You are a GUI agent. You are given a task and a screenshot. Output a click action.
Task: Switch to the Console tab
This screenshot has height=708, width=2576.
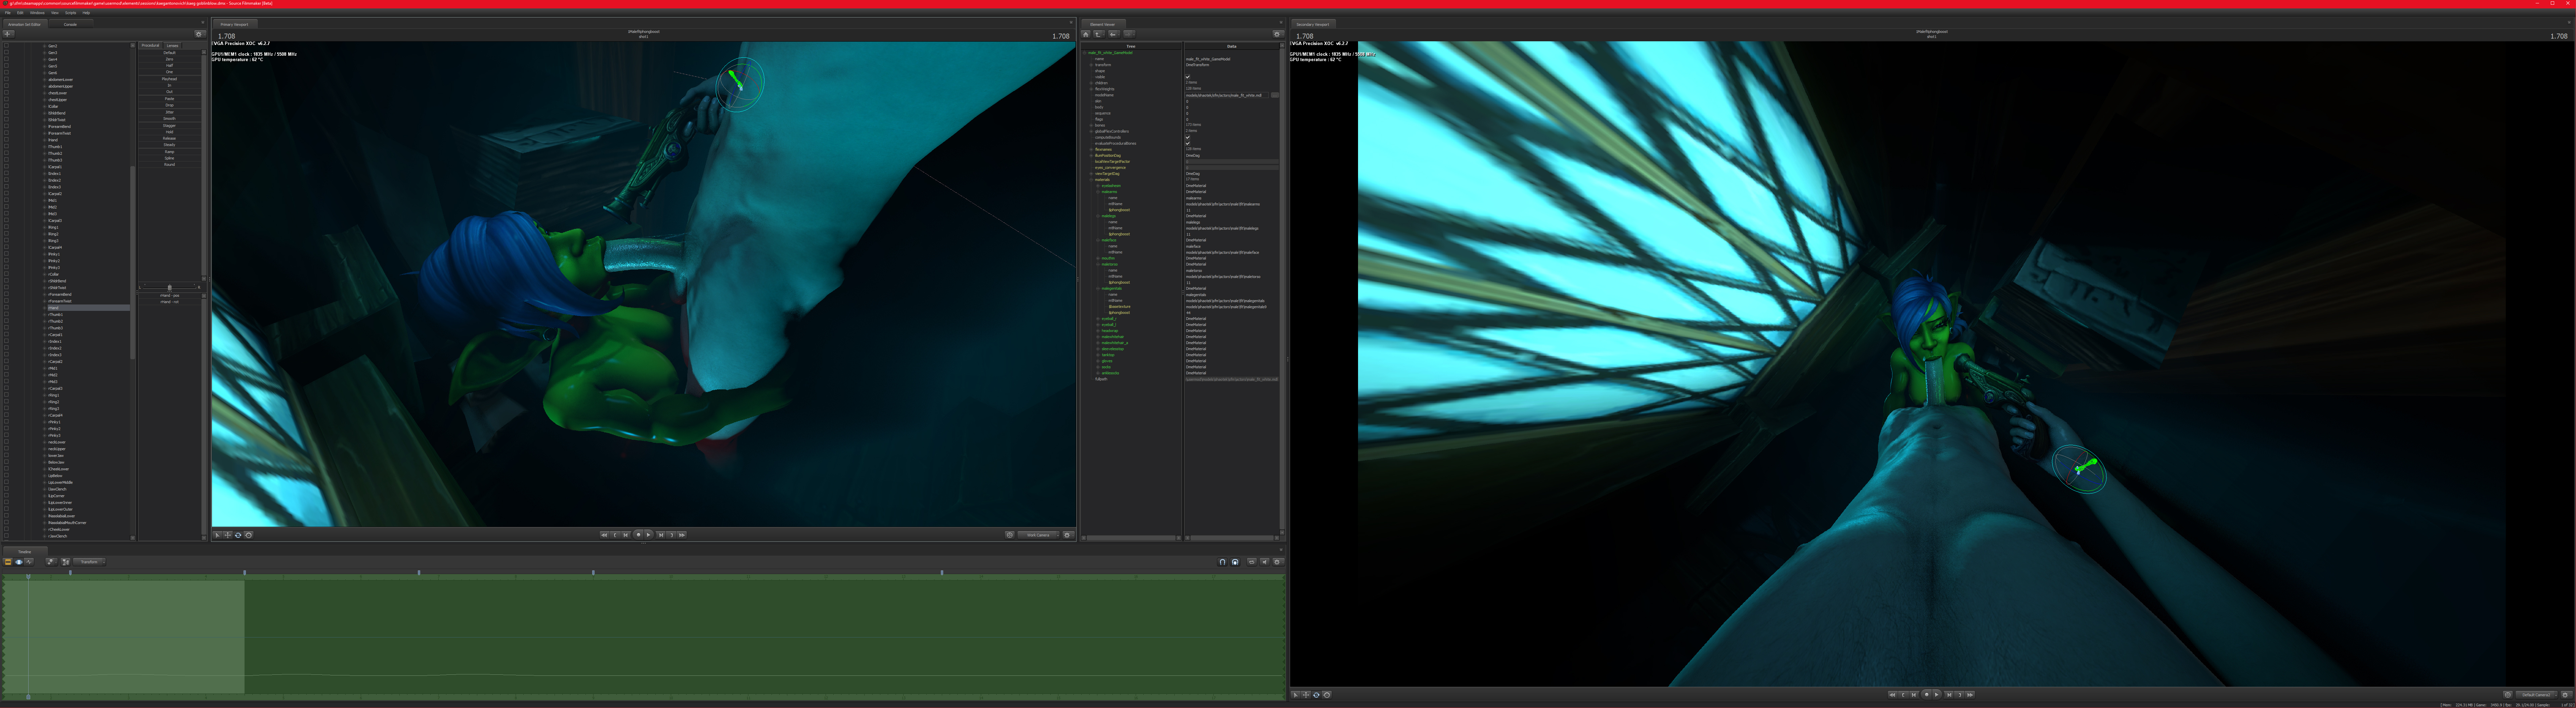coord(70,24)
